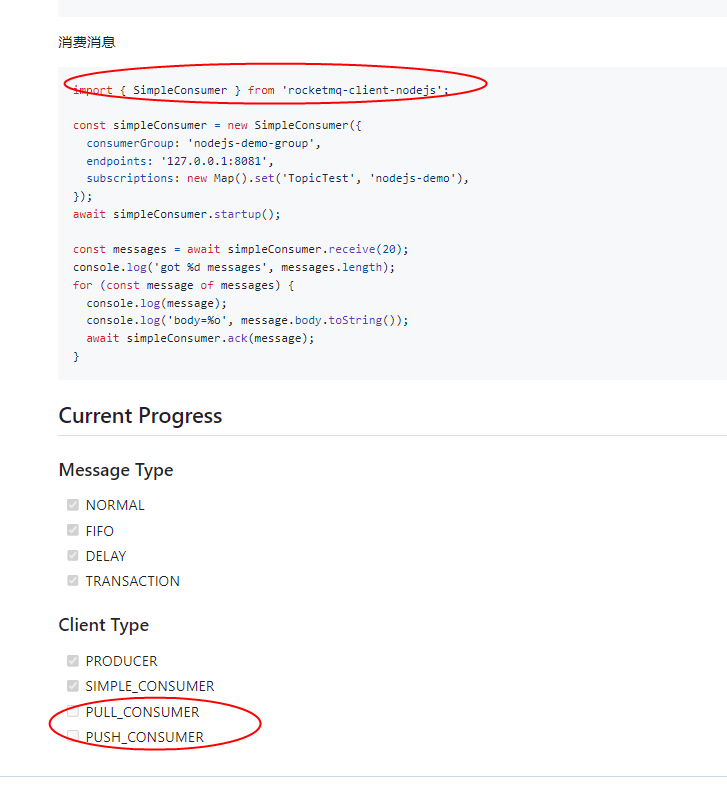Screen dimensions: 727x794
Task: Click the Client Type heading
Action: 104,625
